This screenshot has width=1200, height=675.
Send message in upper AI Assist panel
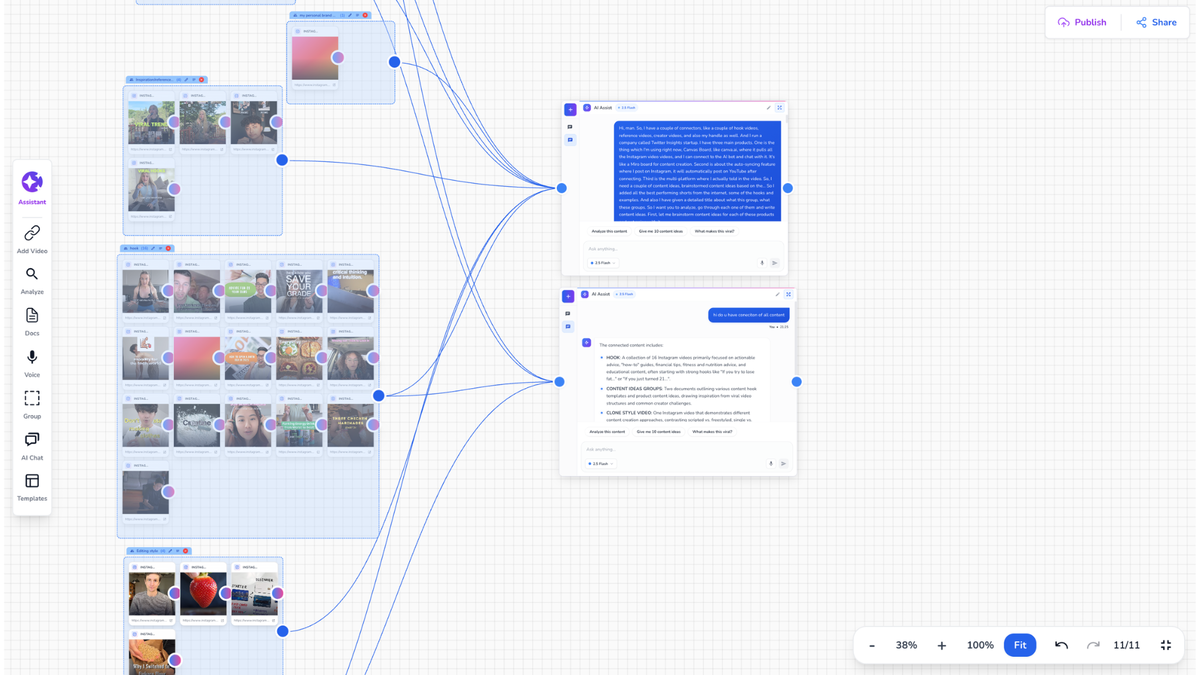point(775,263)
